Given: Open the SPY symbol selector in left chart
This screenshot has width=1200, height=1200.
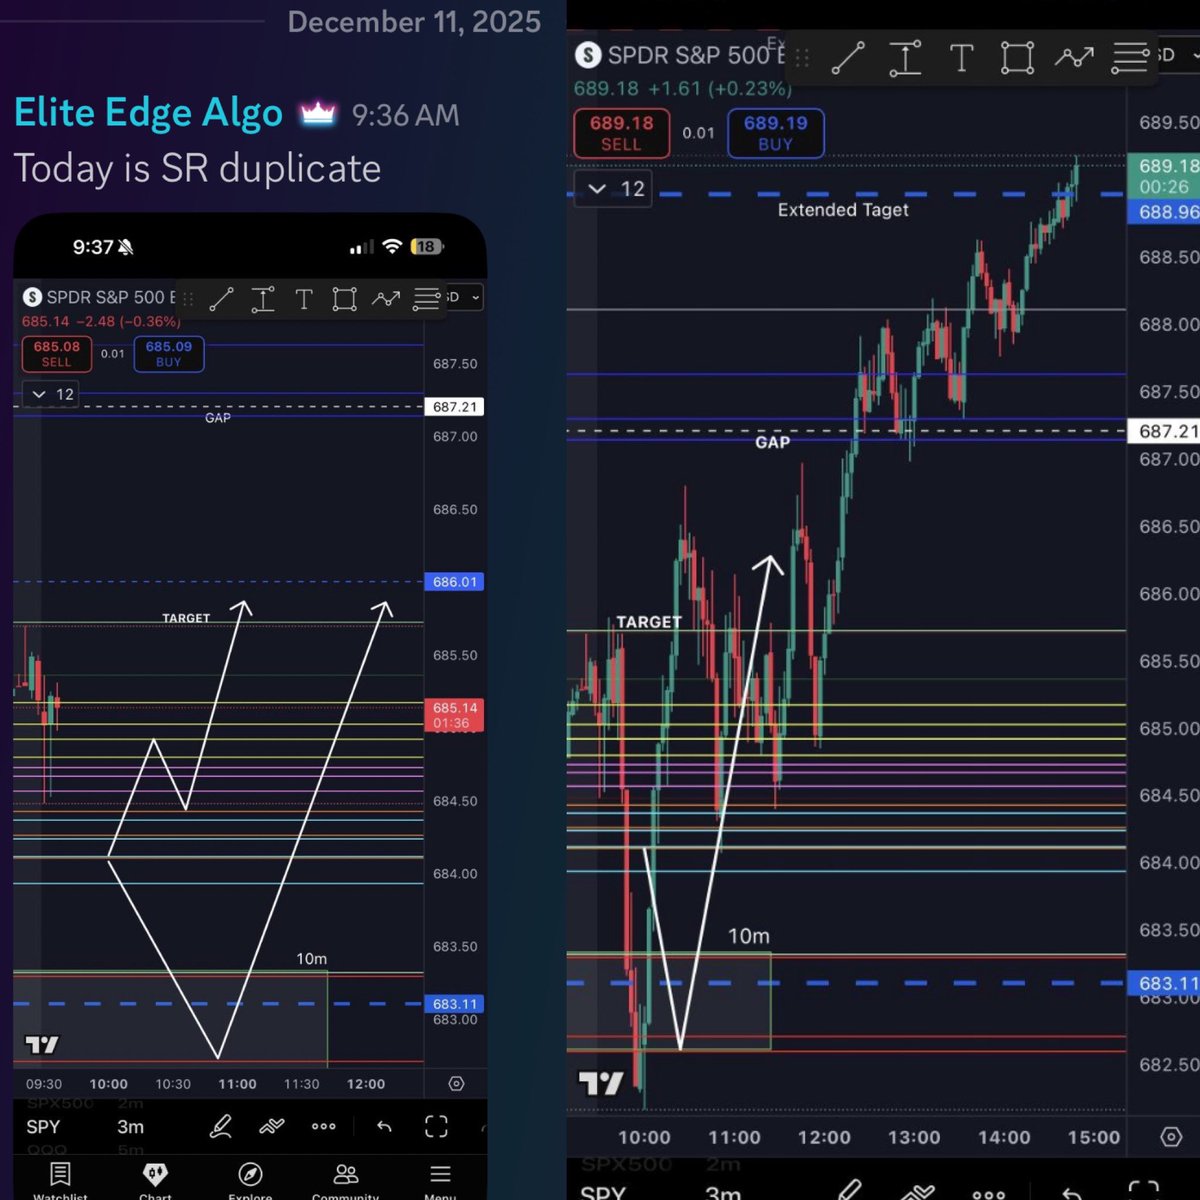Looking at the screenshot, I should (x=43, y=1127).
